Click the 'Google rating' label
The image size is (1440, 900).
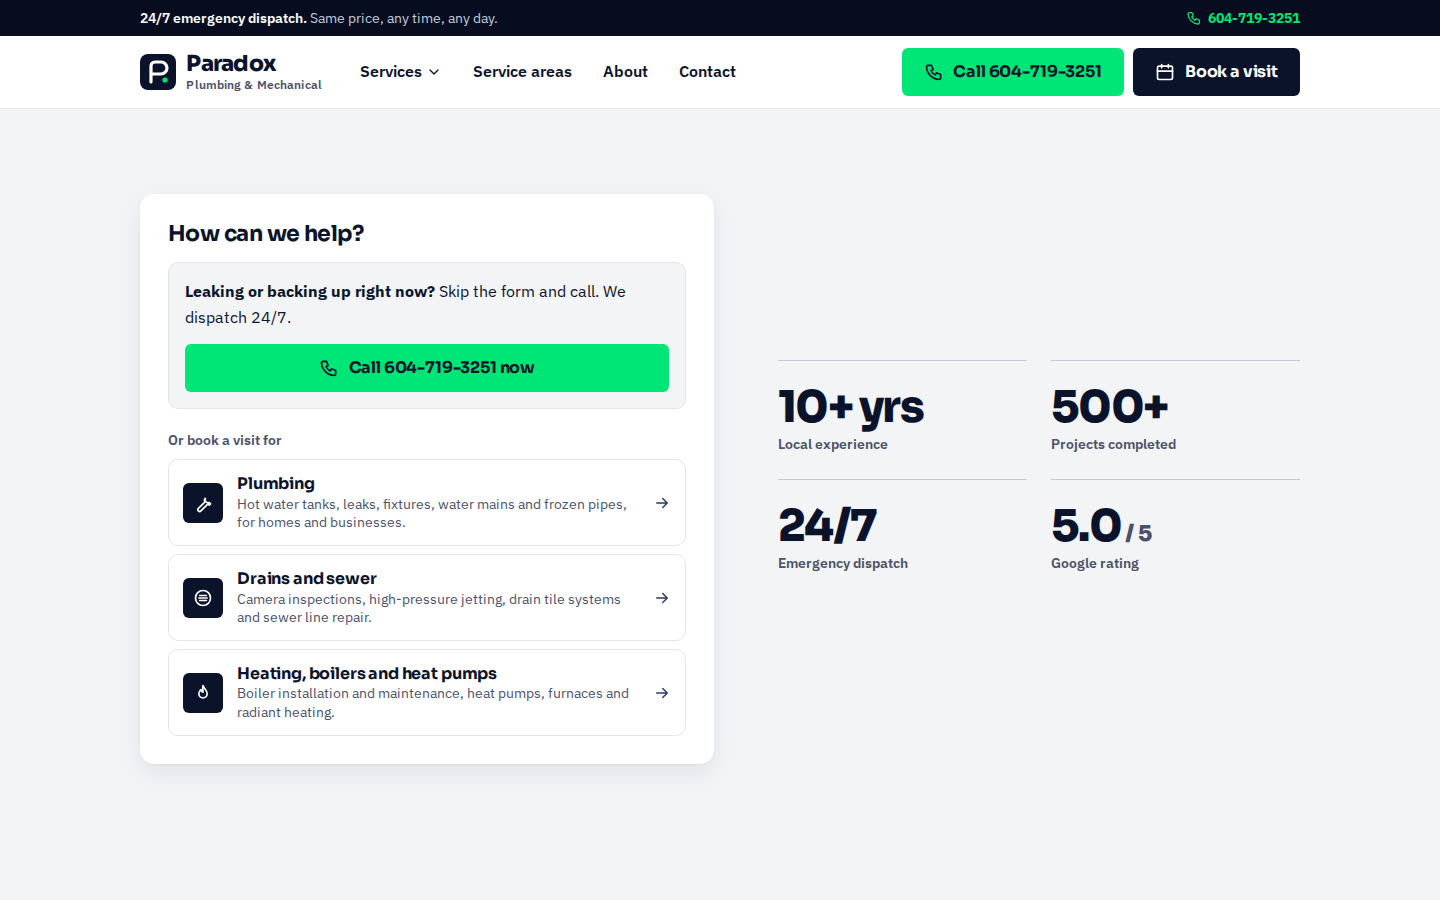coord(1095,563)
